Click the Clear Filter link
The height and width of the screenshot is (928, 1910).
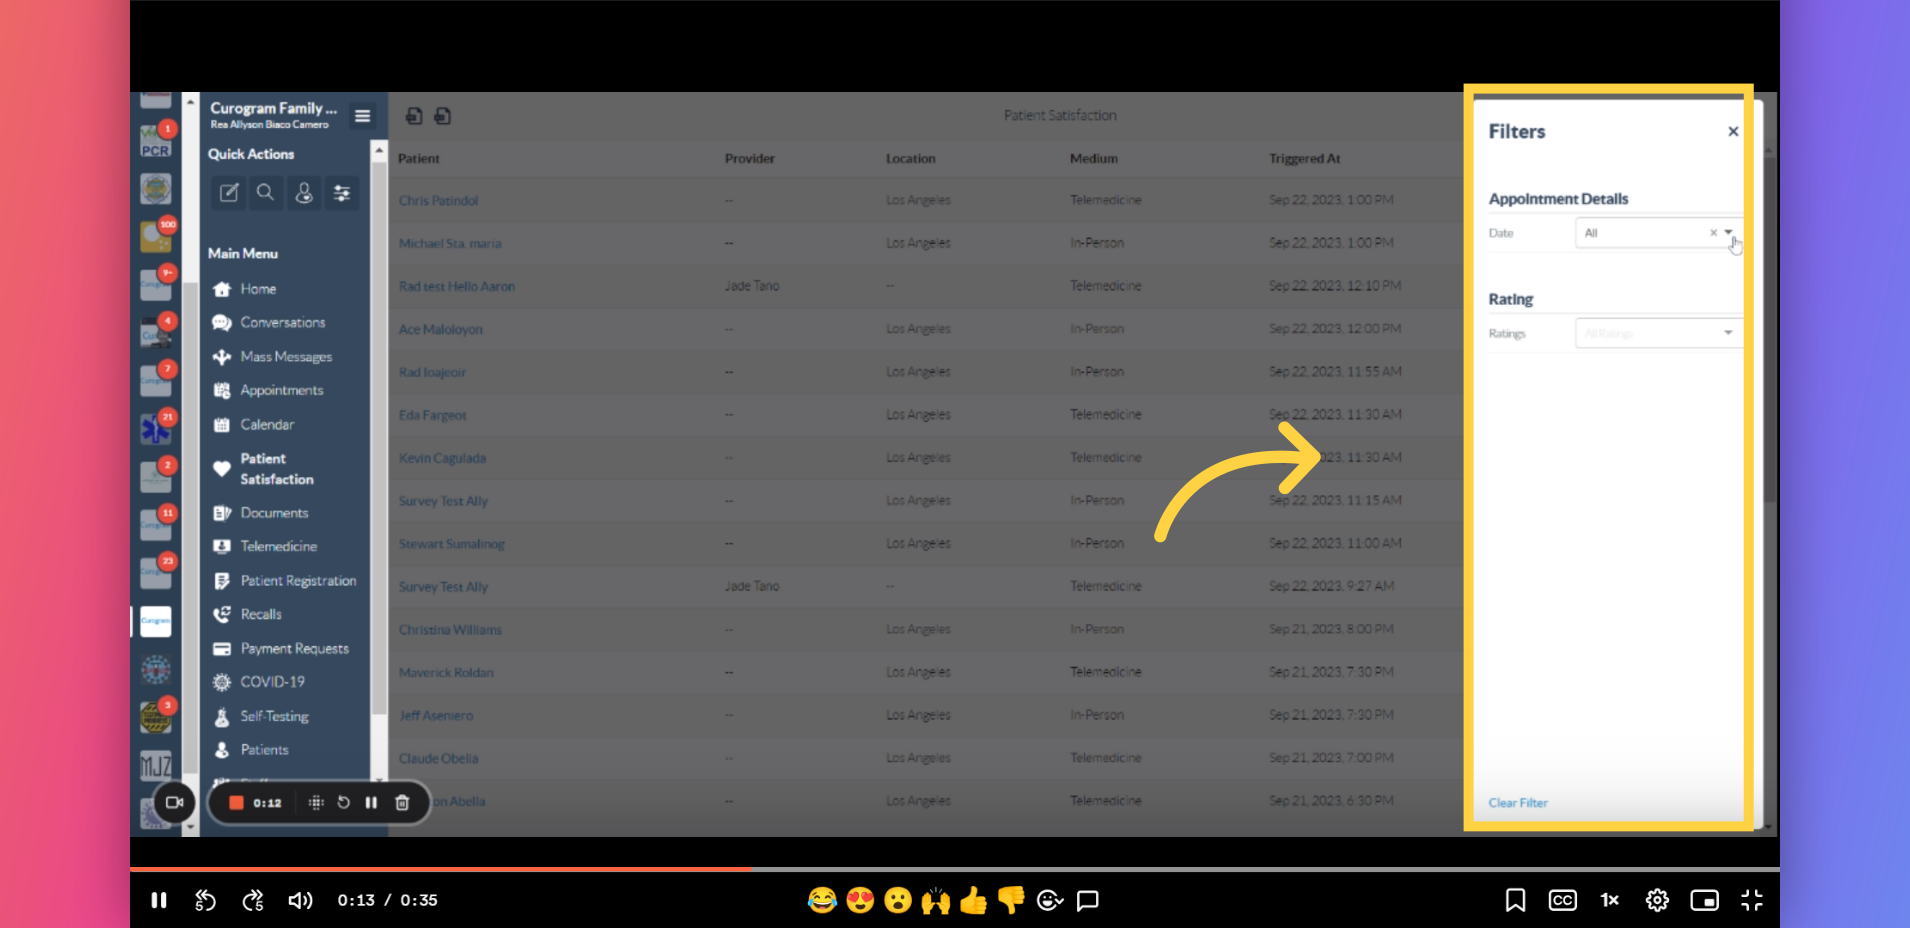(1517, 803)
